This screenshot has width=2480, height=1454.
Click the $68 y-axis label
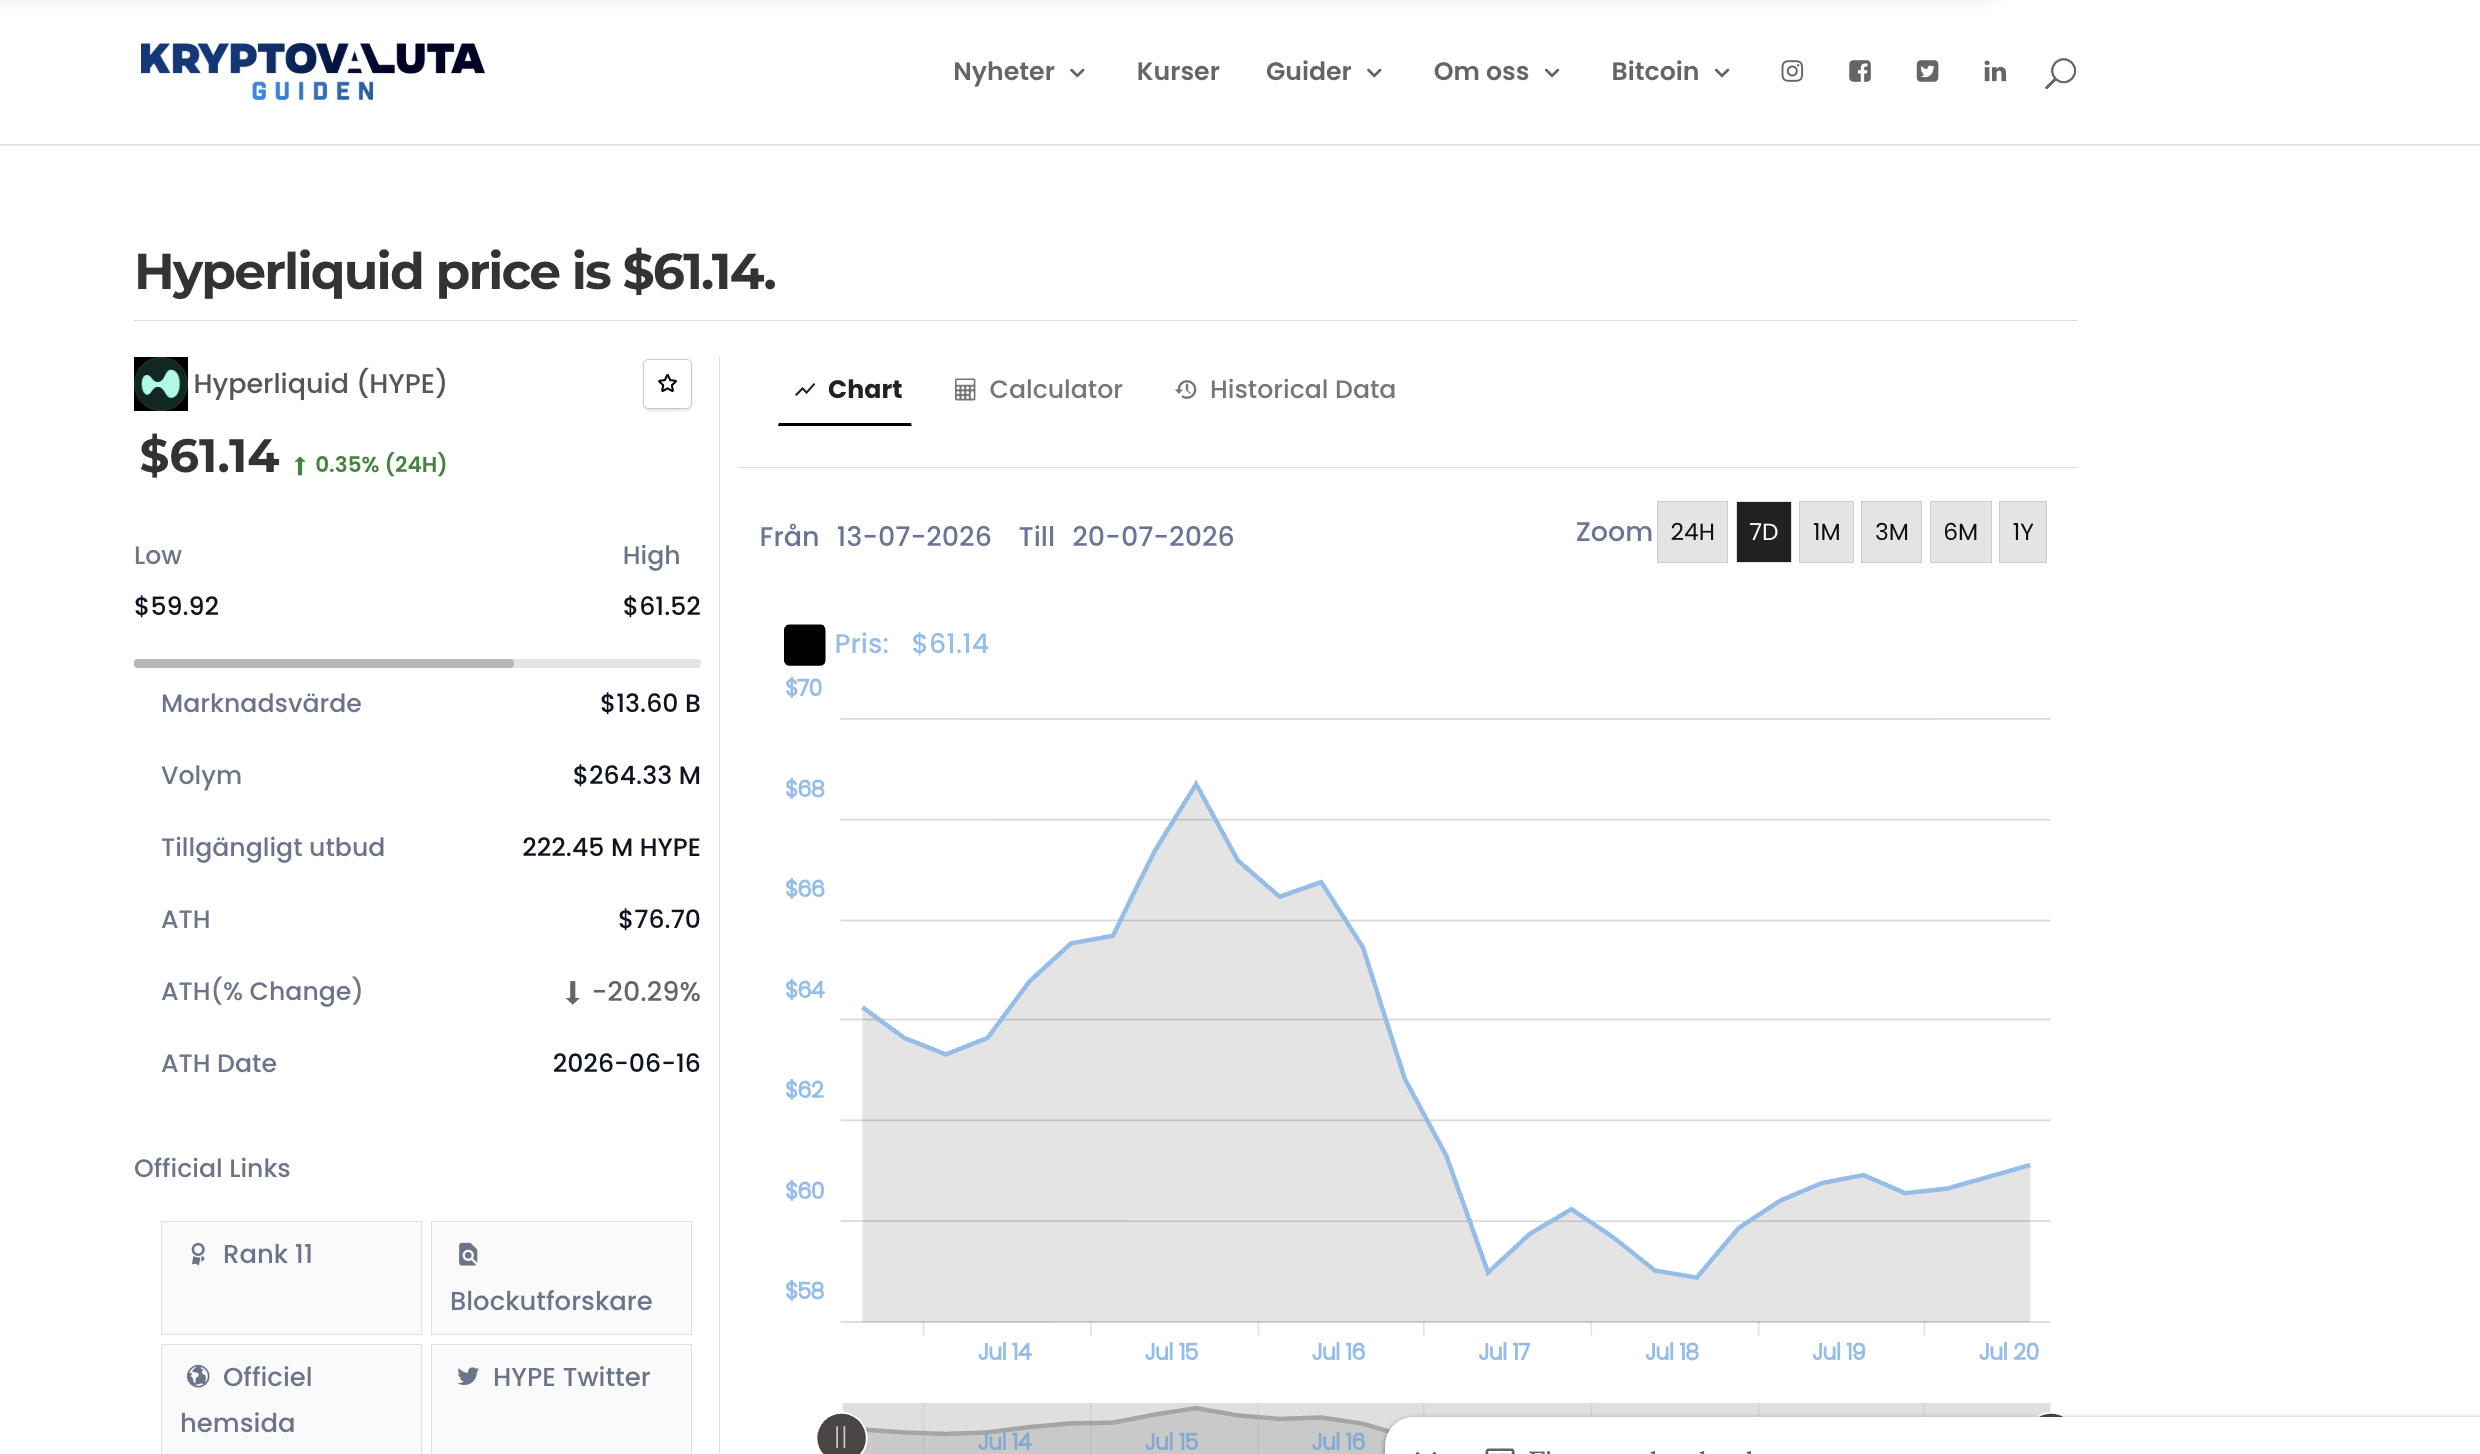click(x=804, y=789)
